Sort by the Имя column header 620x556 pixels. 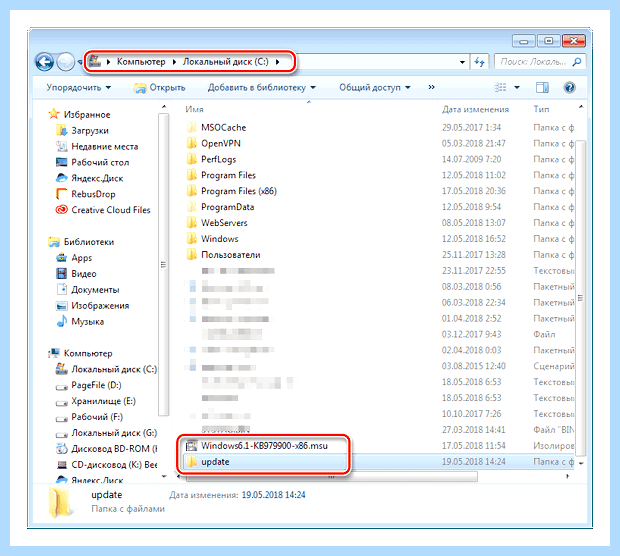click(194, 109)
